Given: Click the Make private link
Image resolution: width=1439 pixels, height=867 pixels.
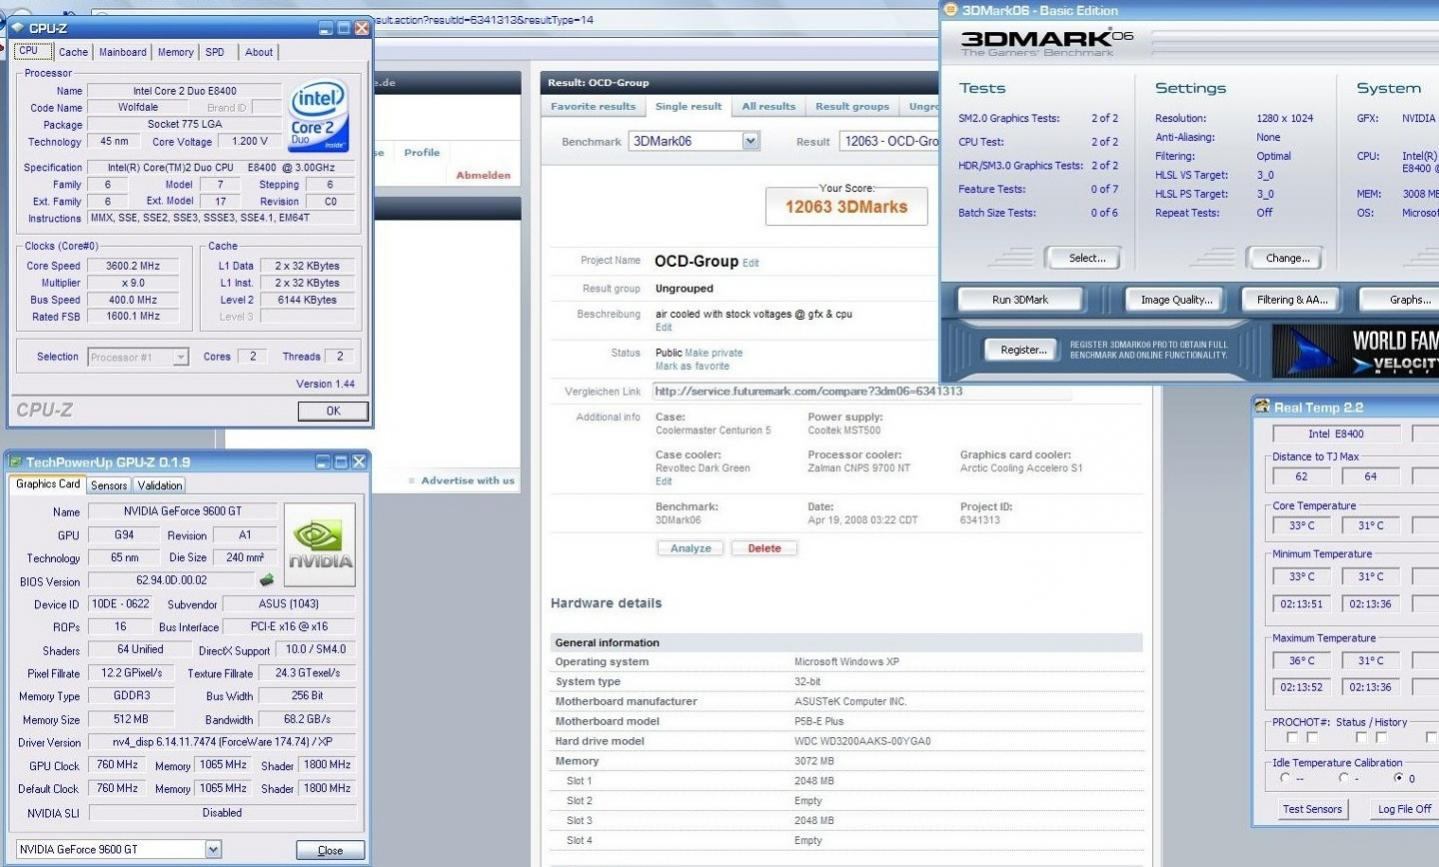Looking at the screenshot, I should [714, 353].
